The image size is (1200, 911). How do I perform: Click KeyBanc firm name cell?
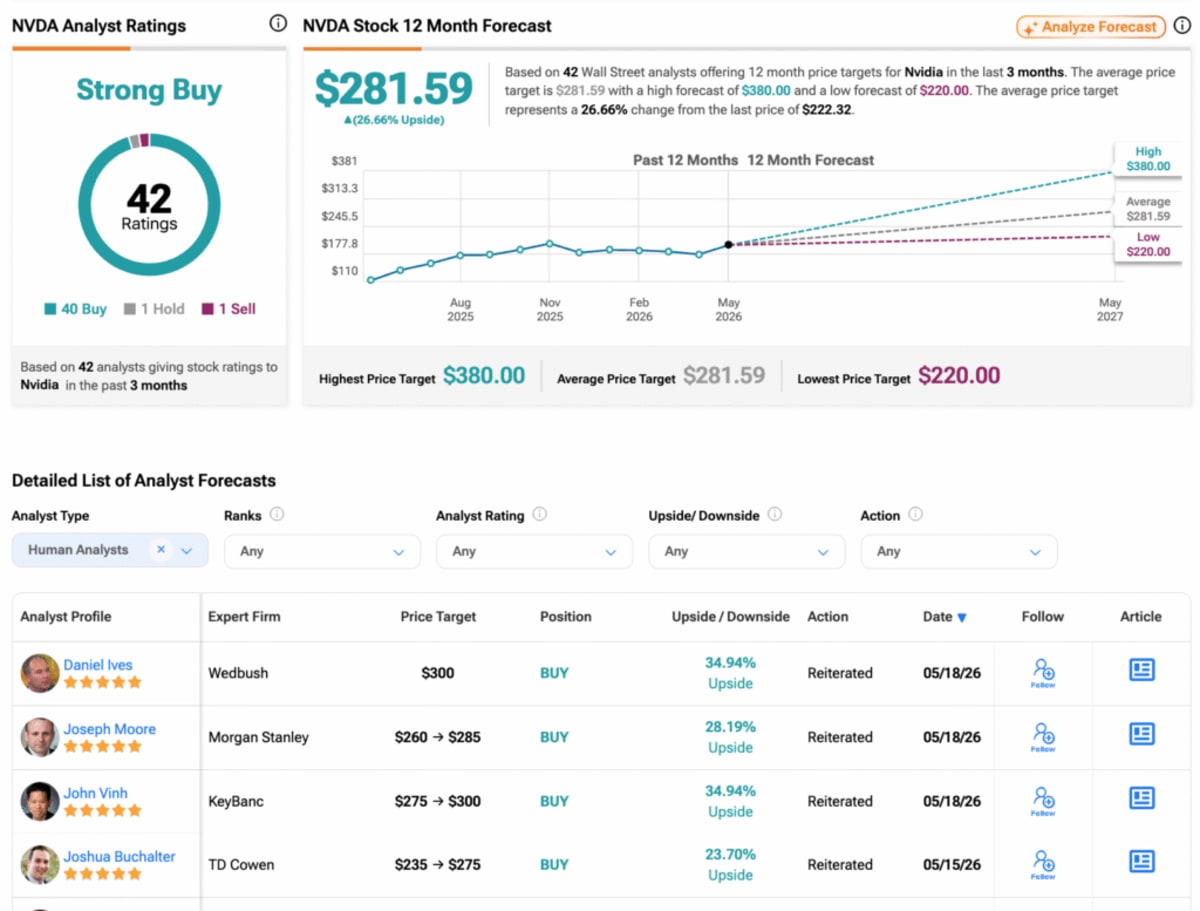click(x=238, y=801)
